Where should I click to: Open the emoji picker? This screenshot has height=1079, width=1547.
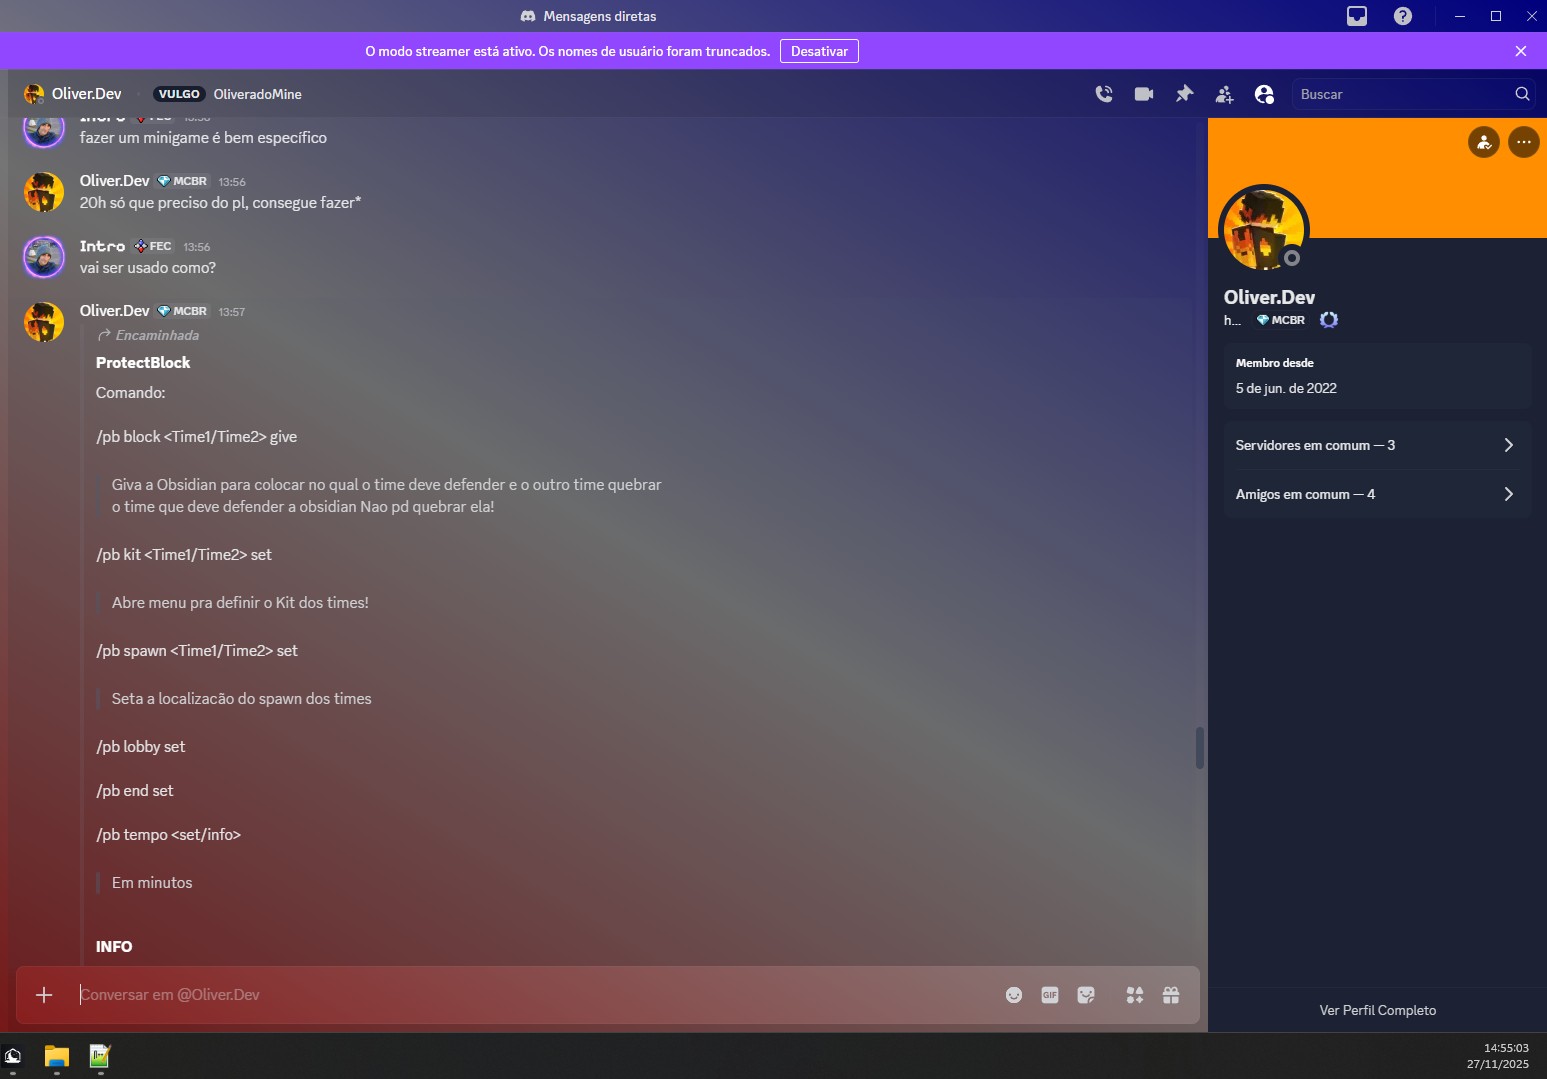[x=1014, y=995]
